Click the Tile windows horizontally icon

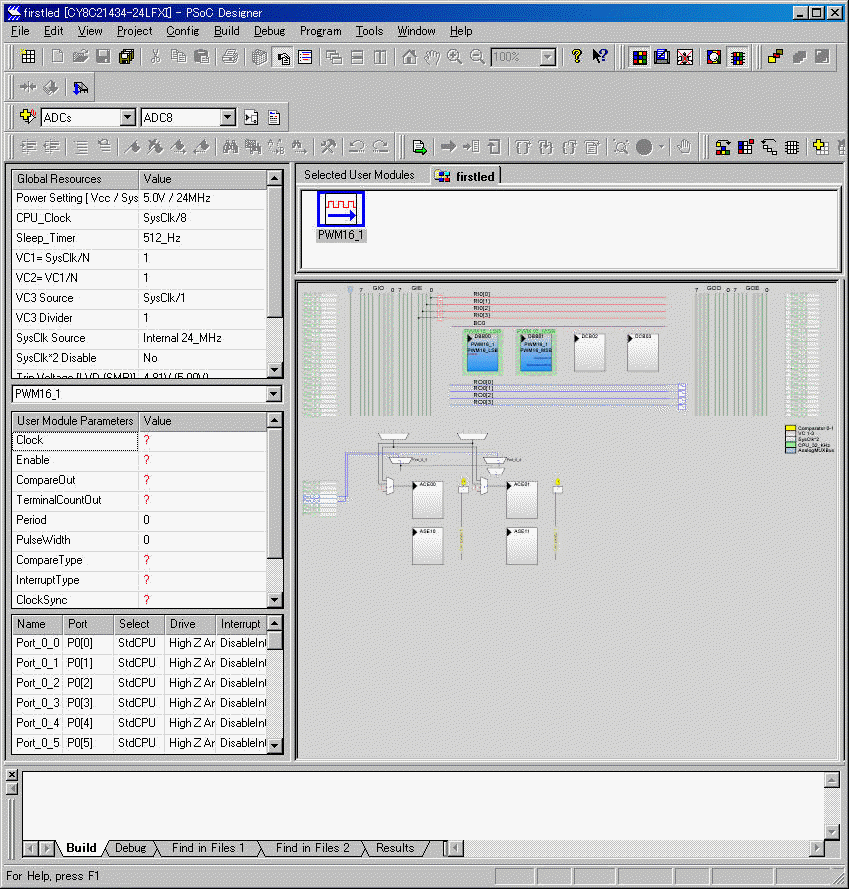(x=357, y=57)
